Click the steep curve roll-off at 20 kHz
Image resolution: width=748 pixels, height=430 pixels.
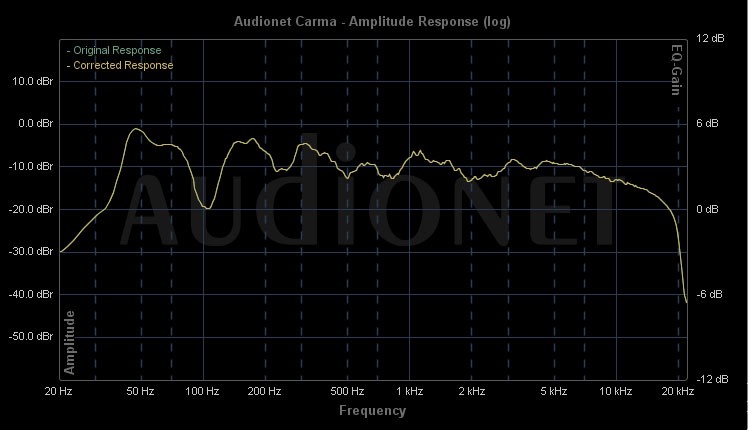pyautogui.click(x=682, y=258)
